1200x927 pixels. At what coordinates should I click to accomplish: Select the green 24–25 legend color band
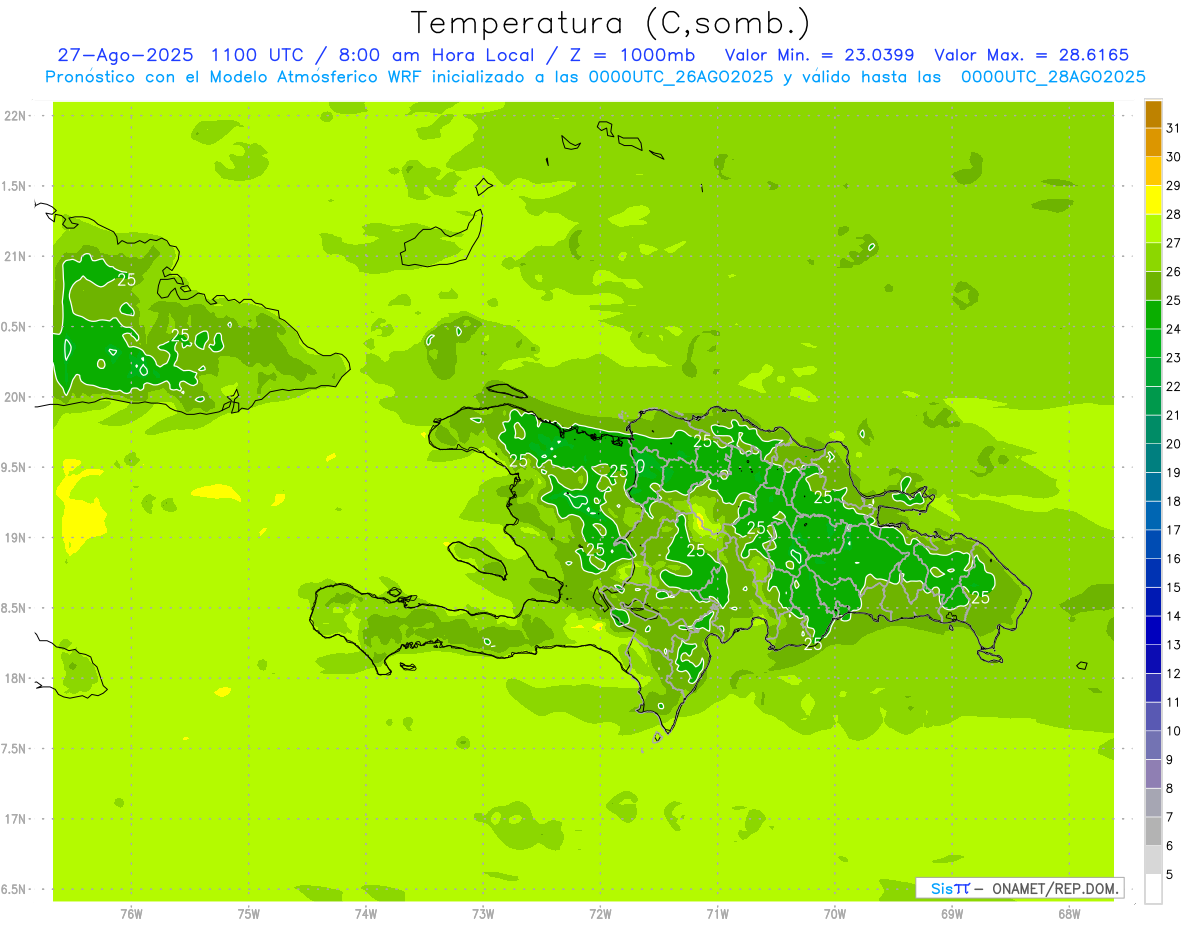(1153, 315)
